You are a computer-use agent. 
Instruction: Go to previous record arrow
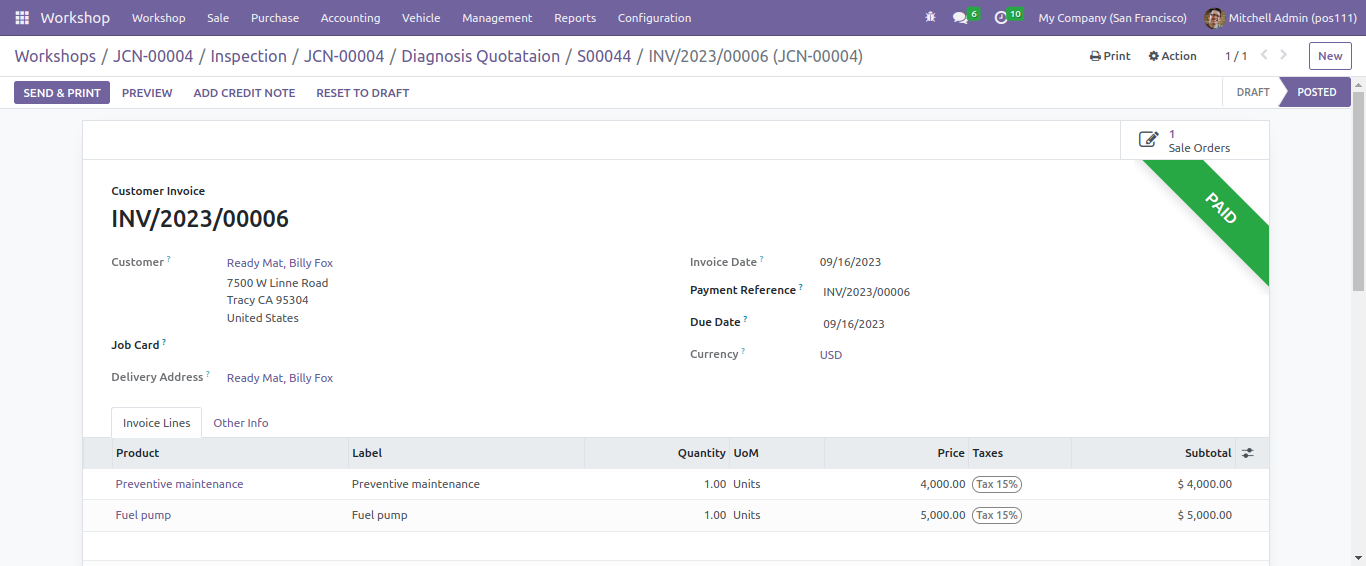click(x=1265, y=56)
